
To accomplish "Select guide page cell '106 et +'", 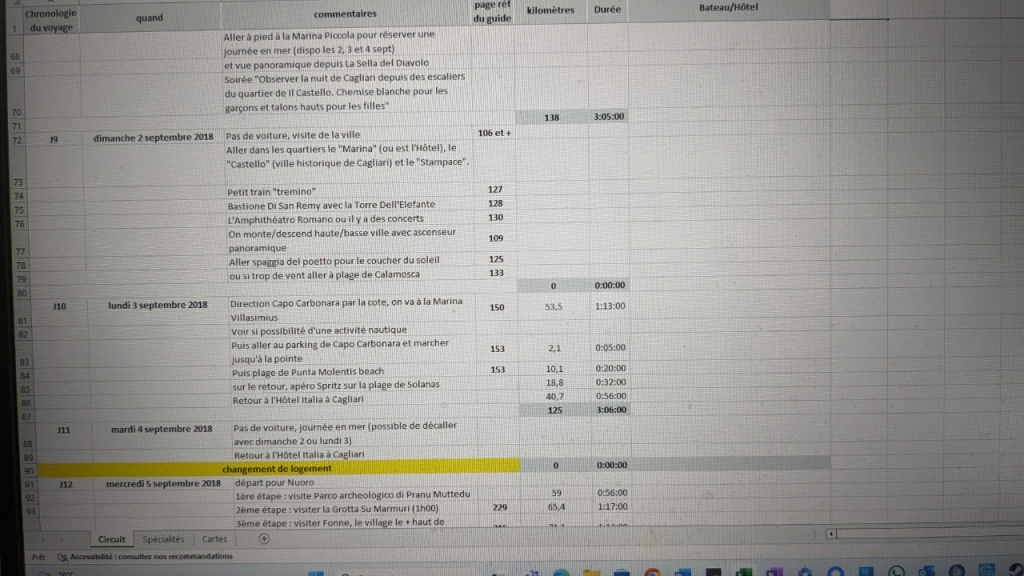I will point(494,133).
